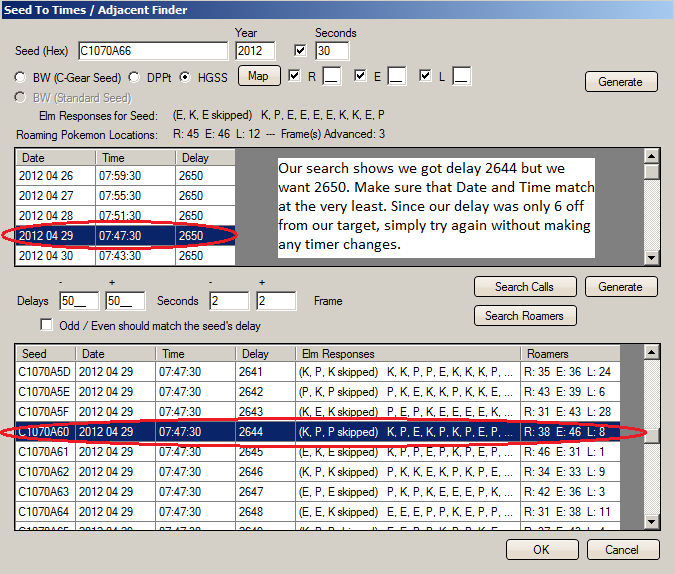Select seed row C1070A63
This screenshot has width=675, height=574.
tap(318, 492)
